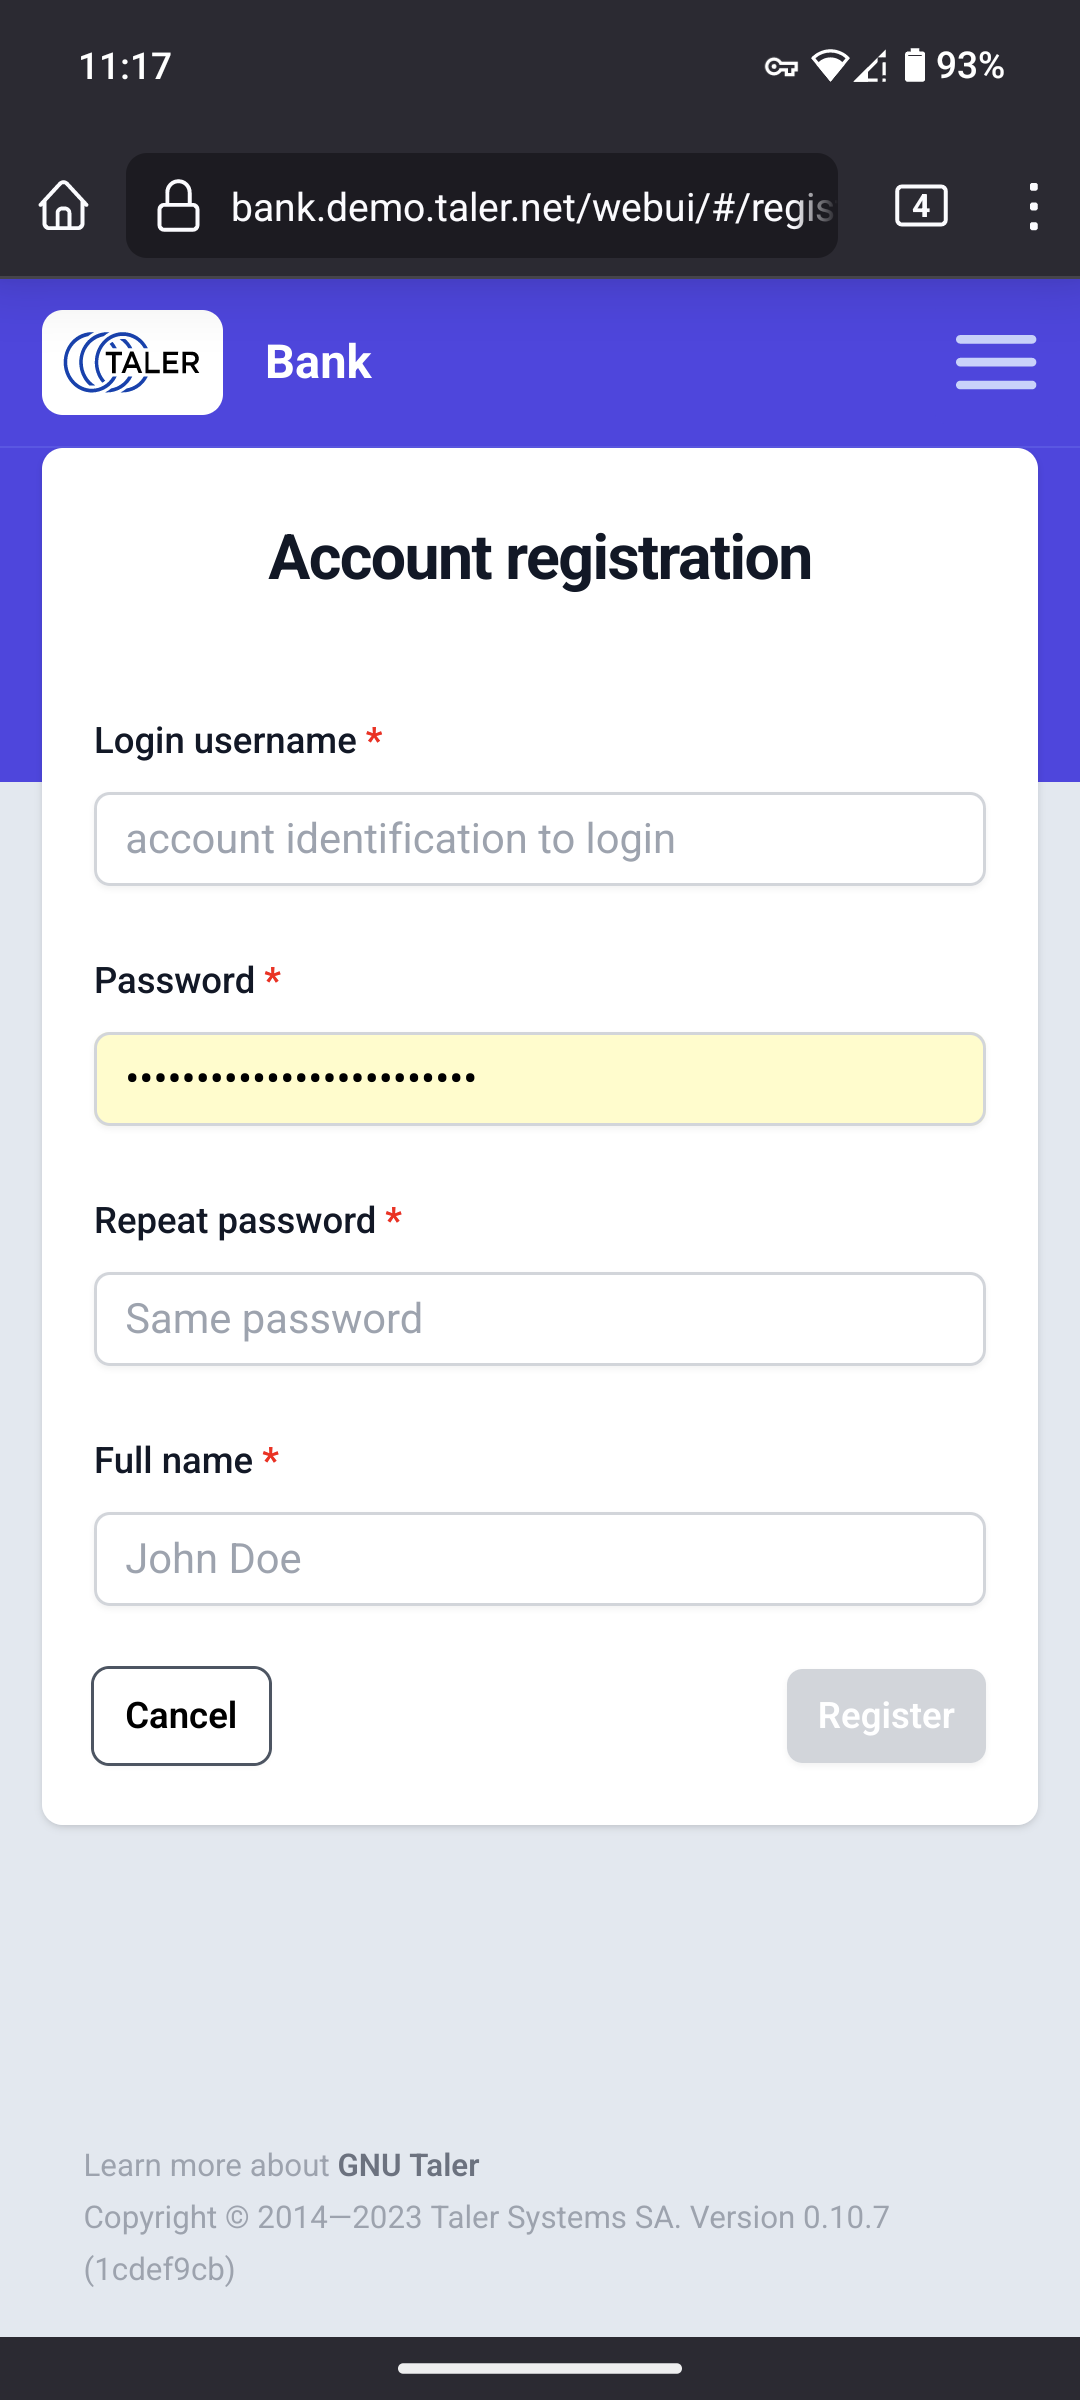Image resolution: width=1080 pixels, height=2400 pixels.
Task: Tap the browser home icon
Action: click(x=64, y=206)
